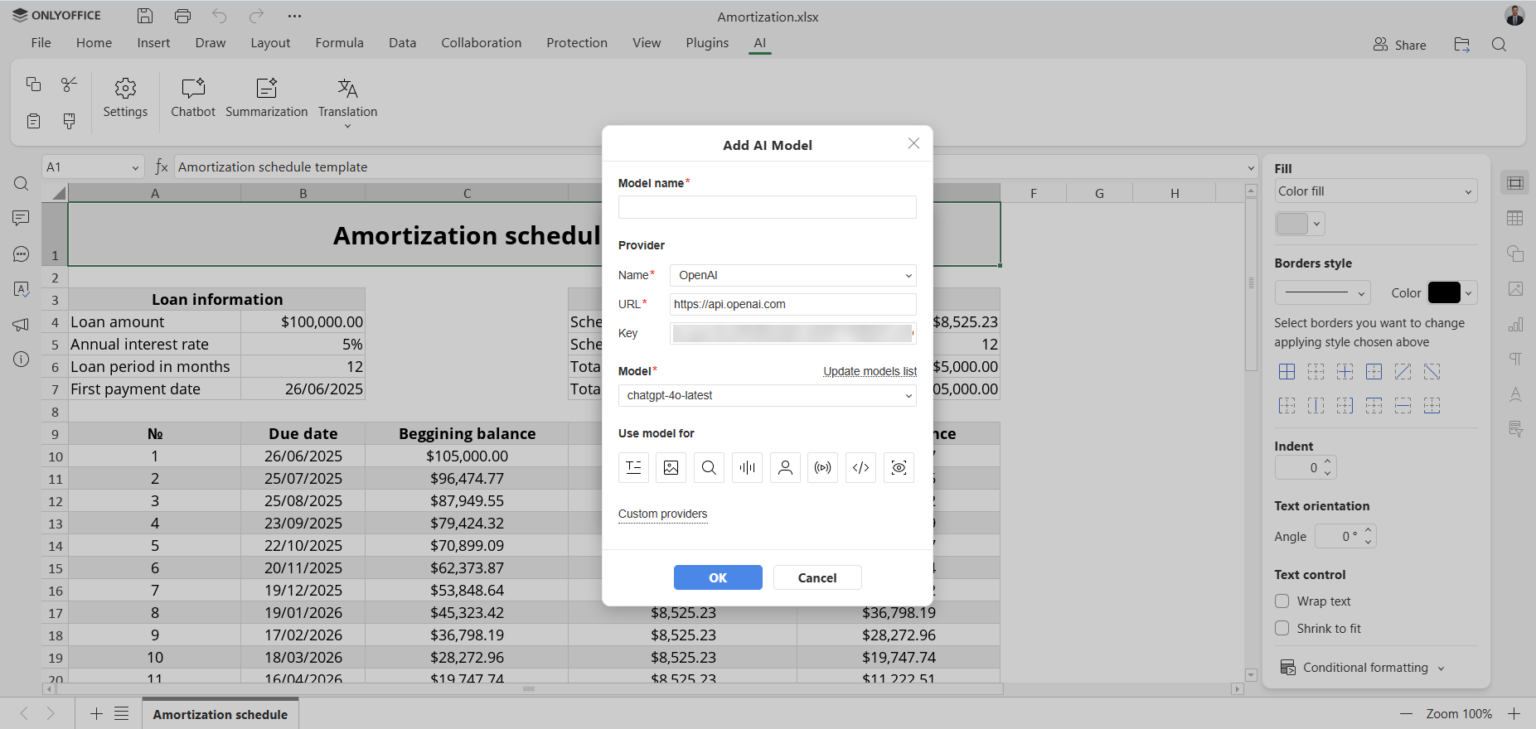Click the Copy style paintbrush icon
Image resolution: width=1536 pixels, height=729 pixels.
69,121
